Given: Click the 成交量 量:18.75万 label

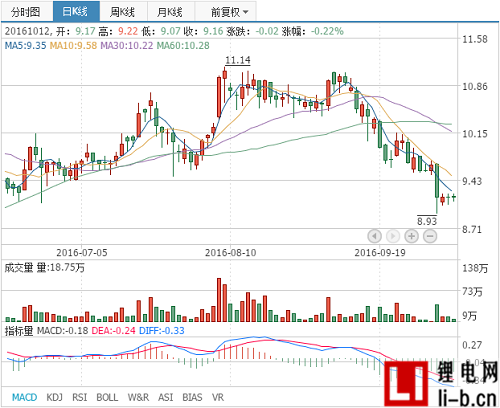Looking at the screenshot, I should [x=44, y=267].
